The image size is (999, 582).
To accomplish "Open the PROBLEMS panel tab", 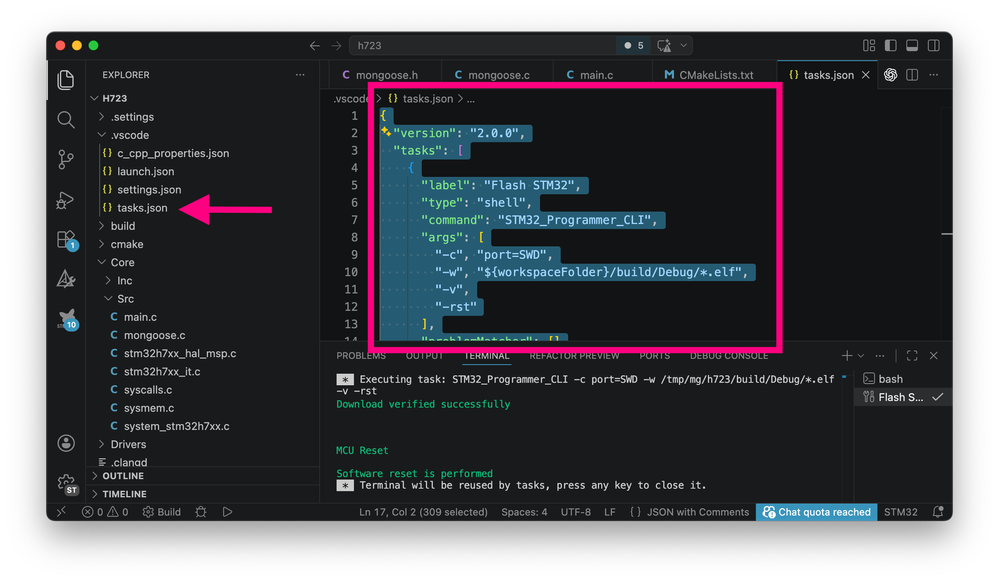I will pyautogui.click(x=361, y=356).
